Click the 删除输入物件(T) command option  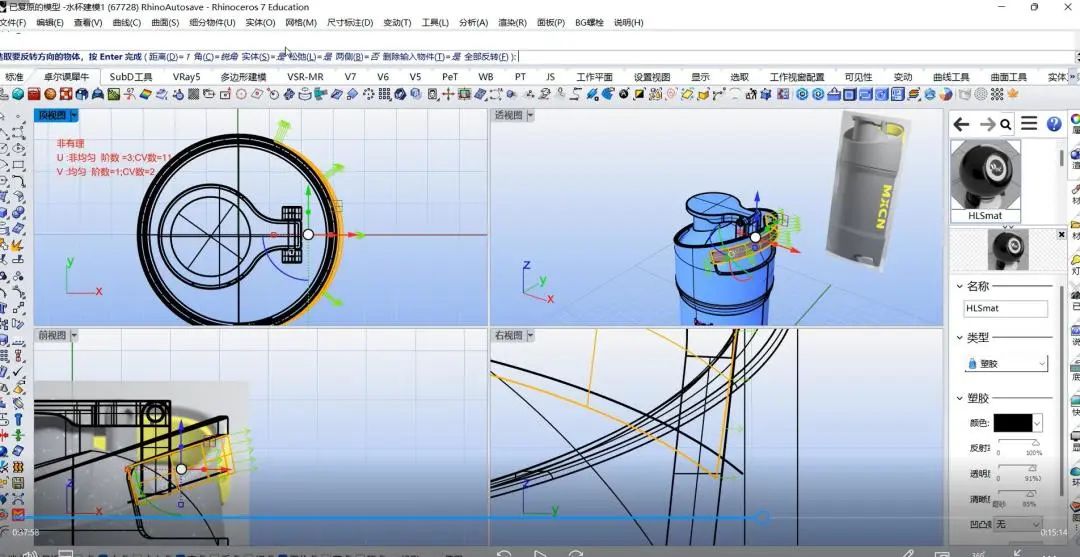pos(422,57)
